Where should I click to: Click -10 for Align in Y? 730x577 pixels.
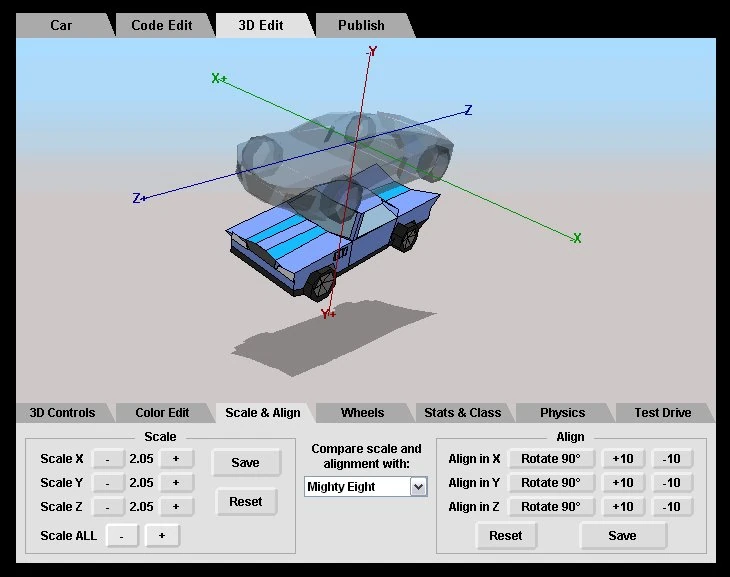(x=671, y=483)
